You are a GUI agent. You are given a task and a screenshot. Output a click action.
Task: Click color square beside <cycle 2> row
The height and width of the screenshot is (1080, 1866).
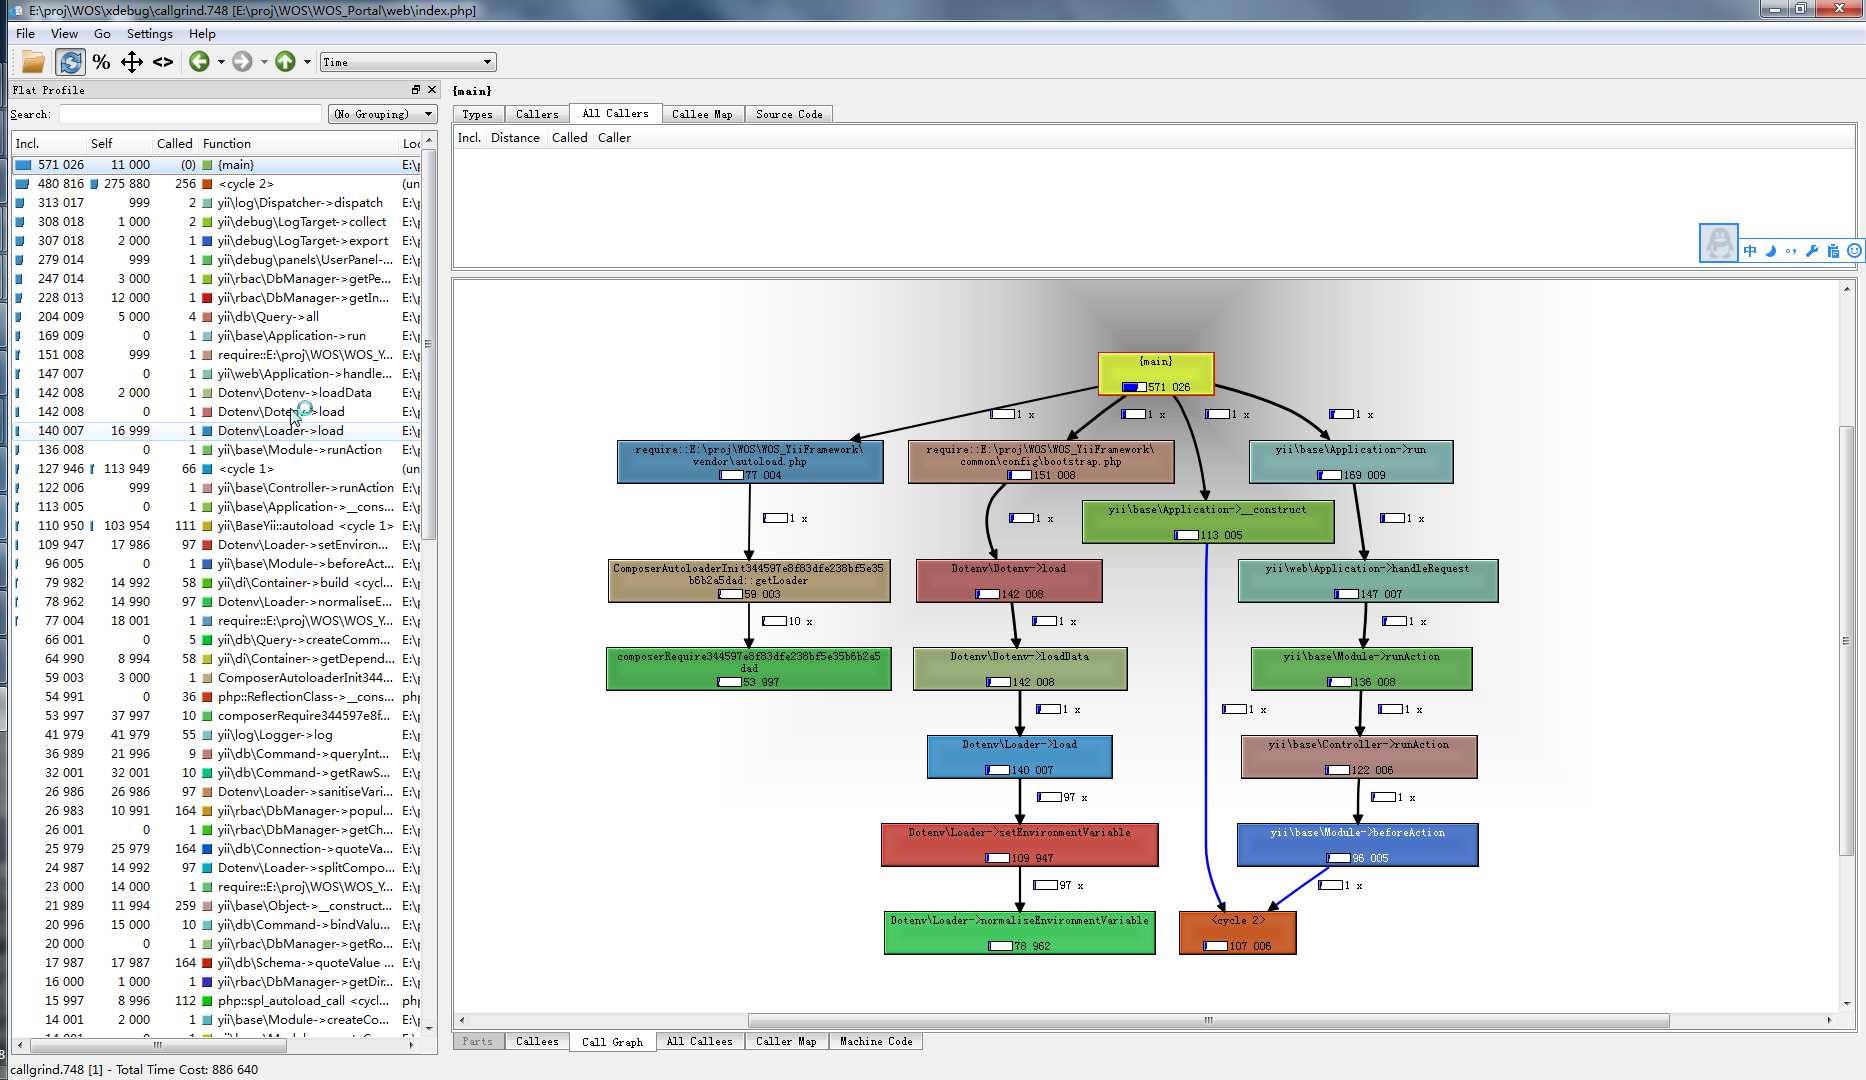[207, 184]
